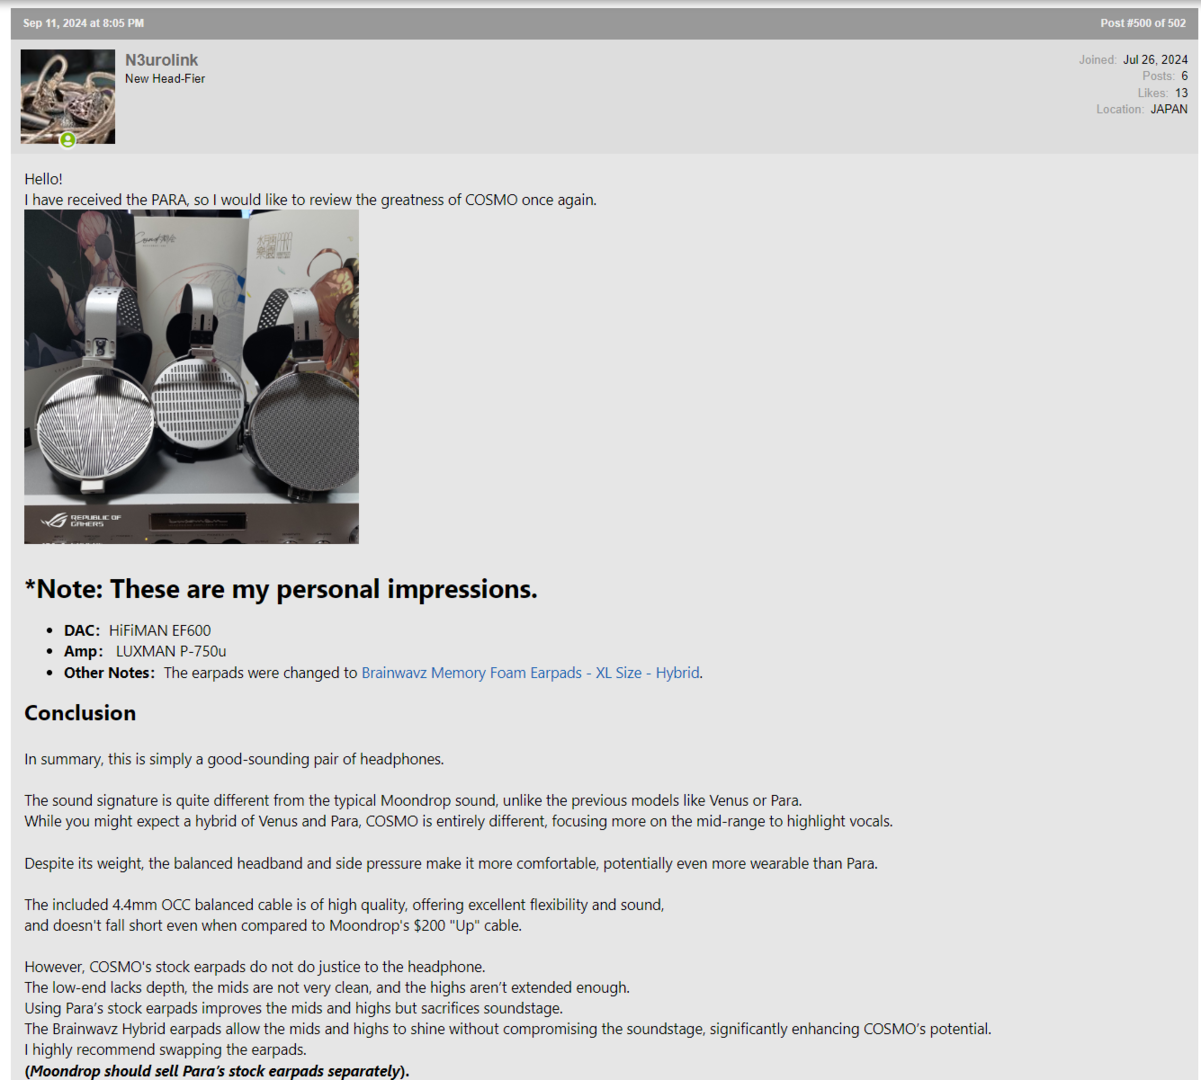The image size is (1201, 1080).
Task: Select the DAC: HiFiMAN EF600 bullet
Action: [x=137, y=631]
